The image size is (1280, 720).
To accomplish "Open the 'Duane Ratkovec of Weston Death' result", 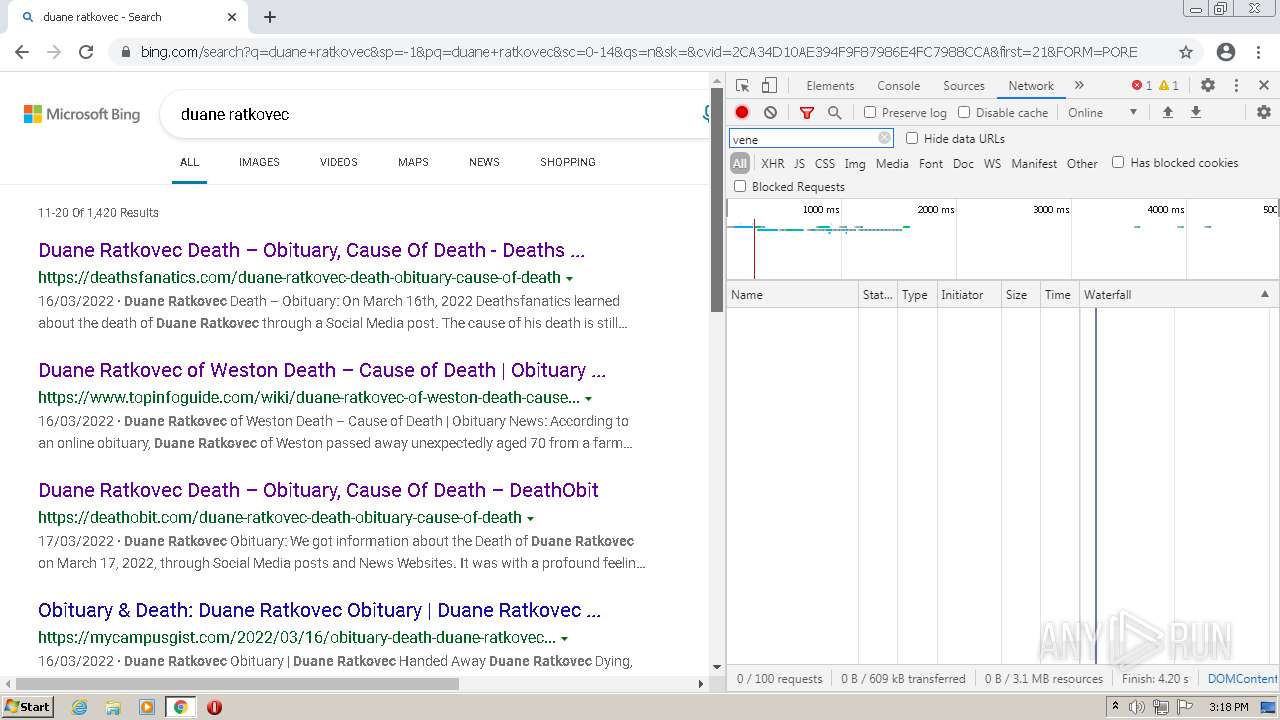I will coord(322,370).
